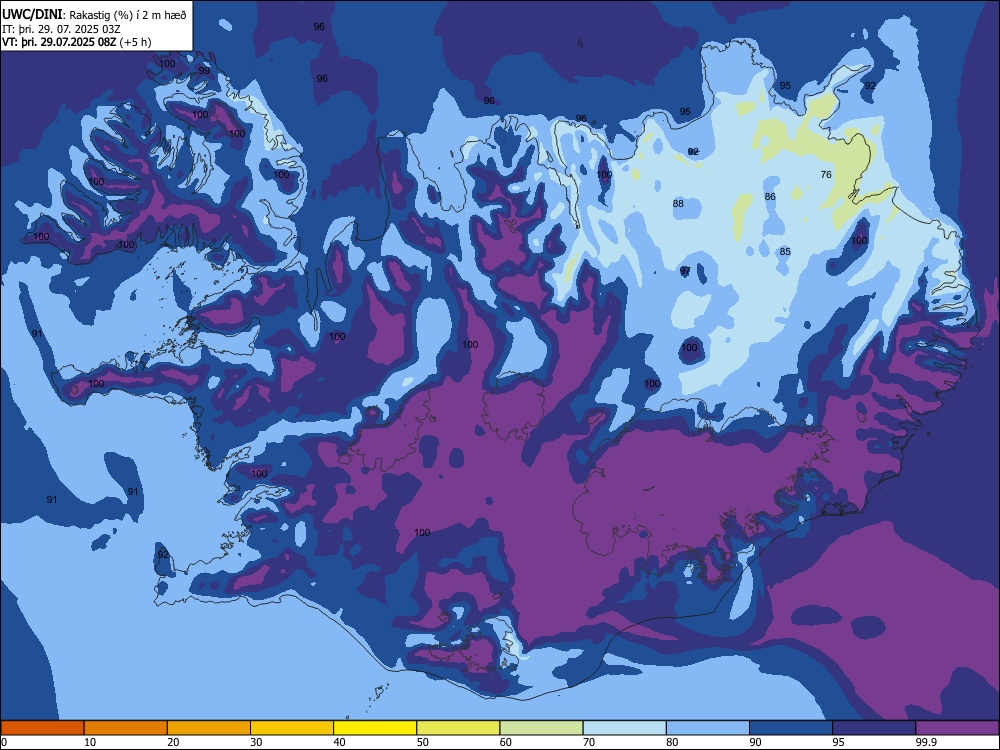Click the 95–99.9 dark navy legend swatch
Screen dimensions: 1000x750
(x=874, y=728)
